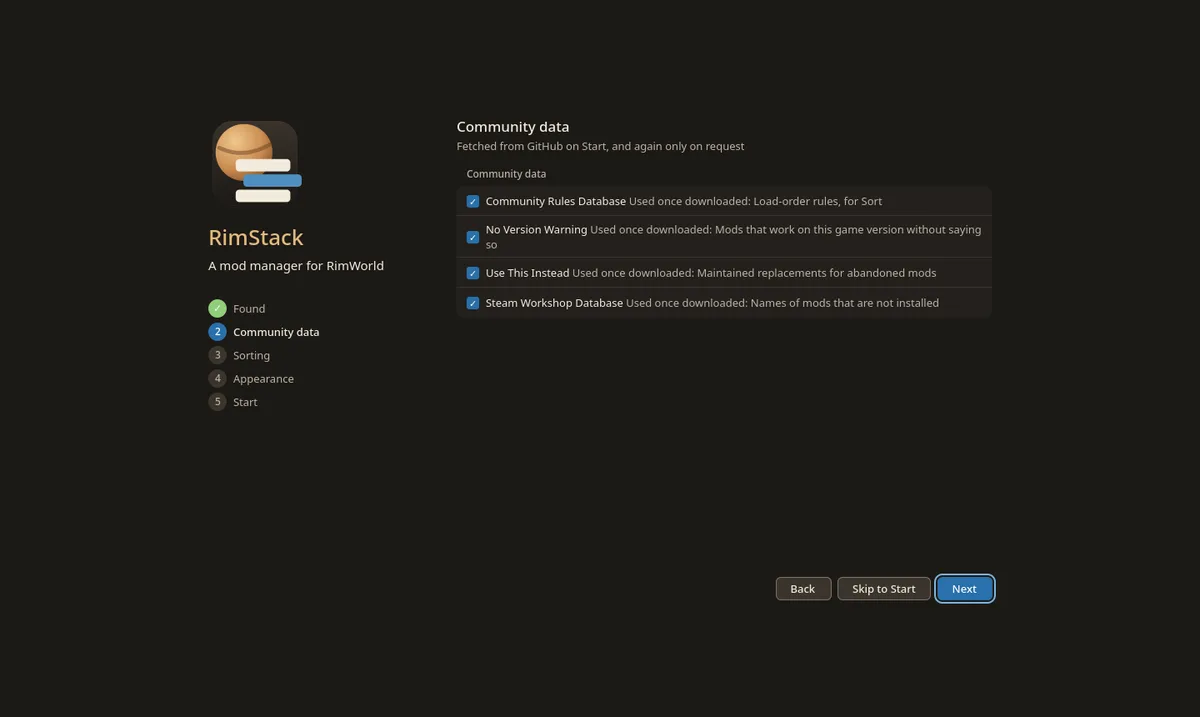Click the RimStack title text
The height and width of the screenshot is (717, 1200).
[x=256, y=238]
